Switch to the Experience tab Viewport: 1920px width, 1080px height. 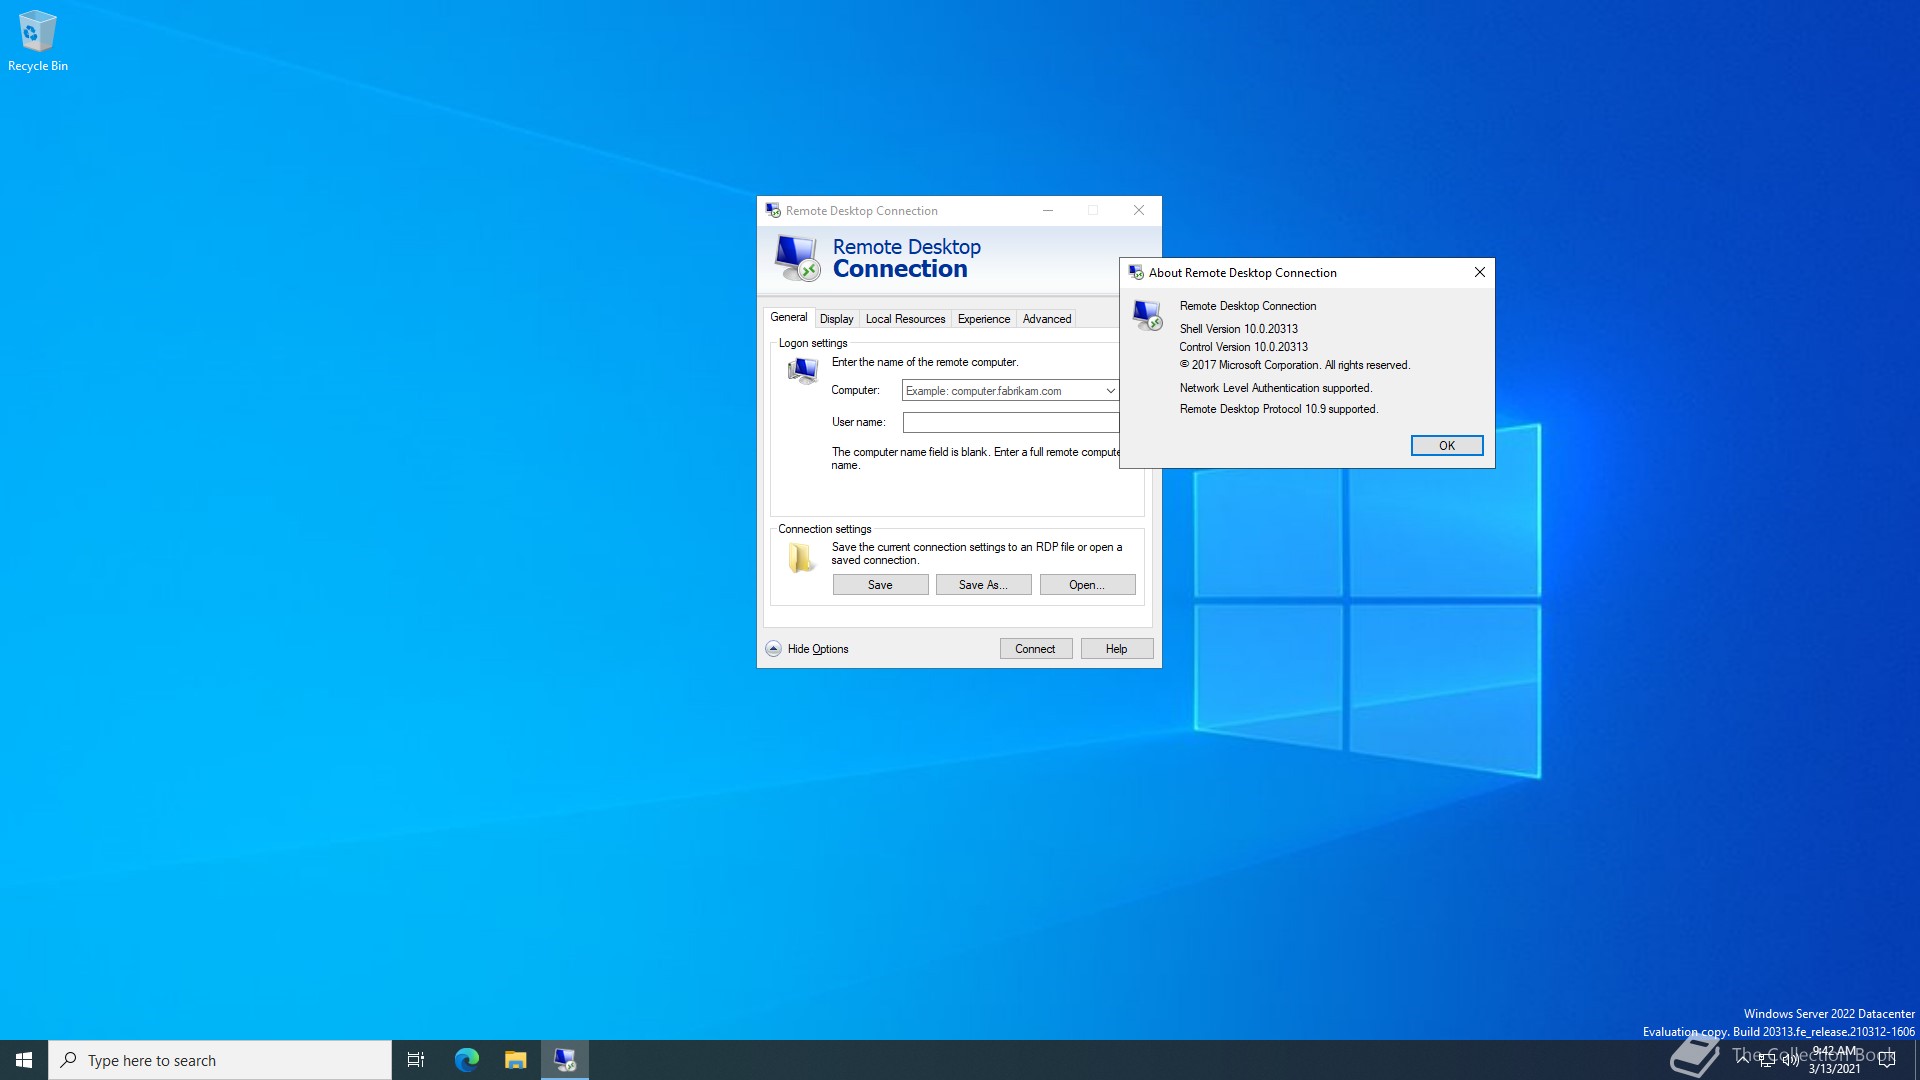tap(983, 319)
